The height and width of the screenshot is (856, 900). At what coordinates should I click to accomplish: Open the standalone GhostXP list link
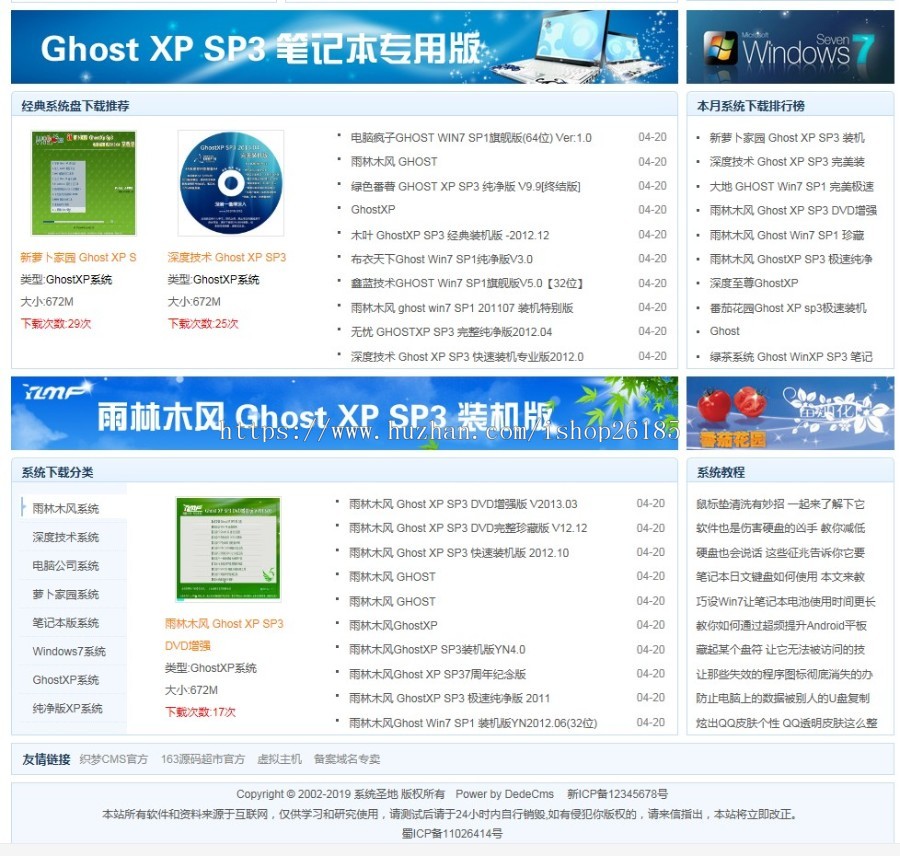(x=373, y=210)
